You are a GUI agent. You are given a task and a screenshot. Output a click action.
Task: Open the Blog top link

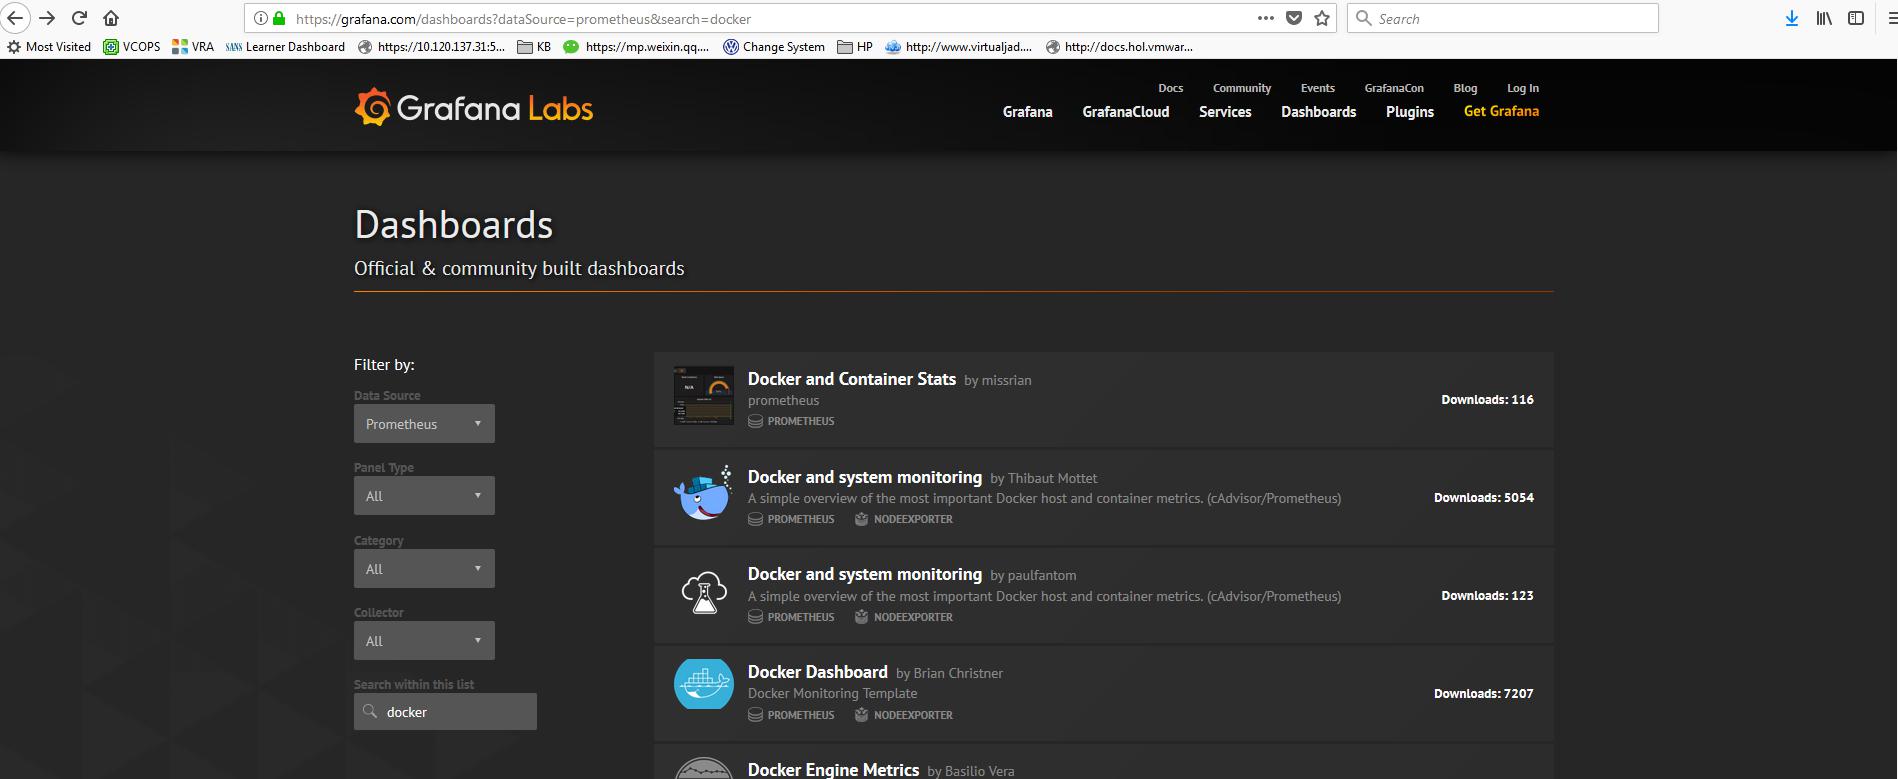coord(1465,88)
